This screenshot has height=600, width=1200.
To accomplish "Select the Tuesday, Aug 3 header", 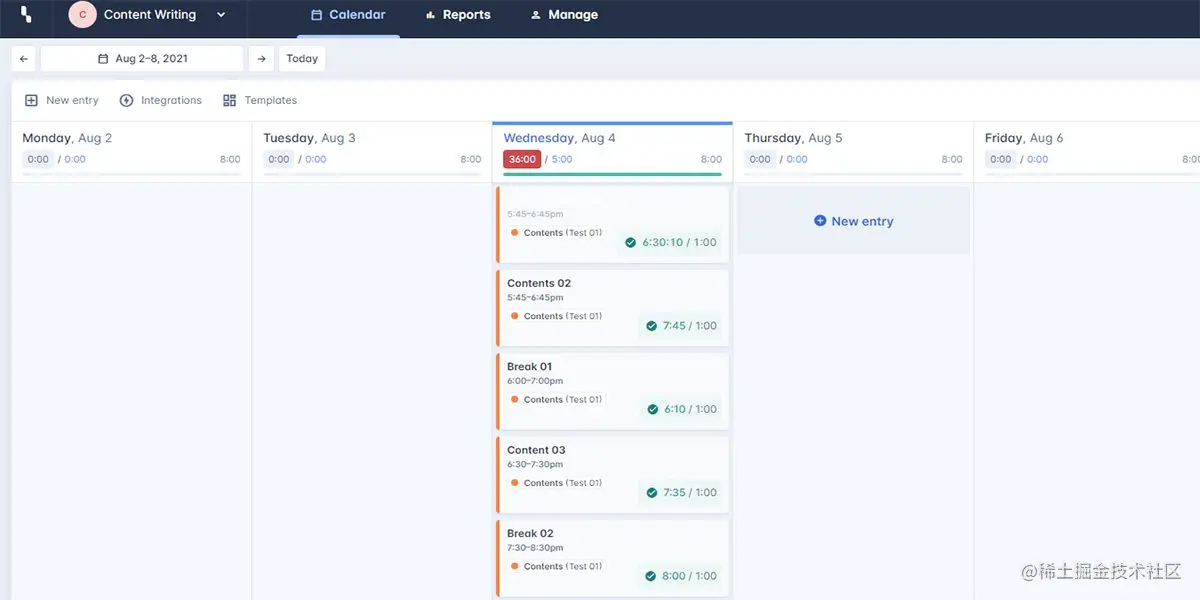I will coord(309,138).
